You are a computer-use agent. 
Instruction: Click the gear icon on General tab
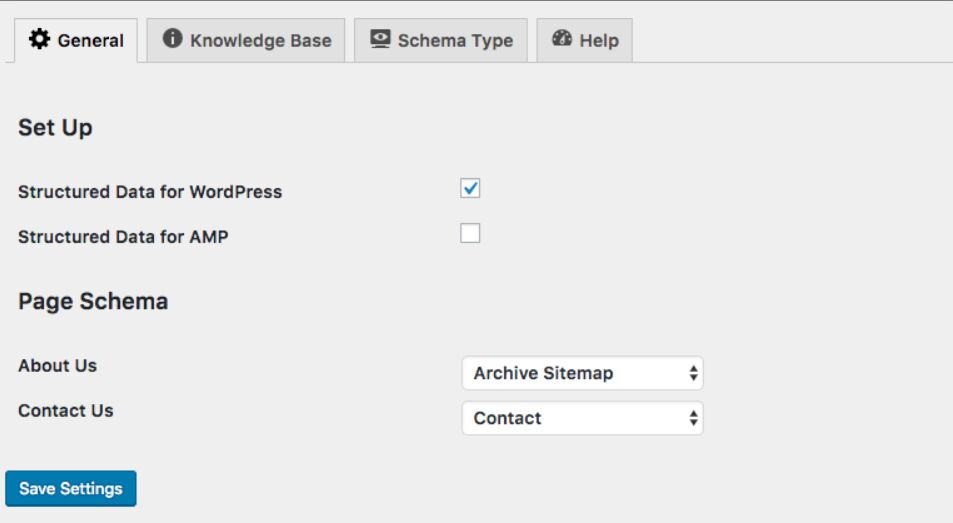pos(40,39)
